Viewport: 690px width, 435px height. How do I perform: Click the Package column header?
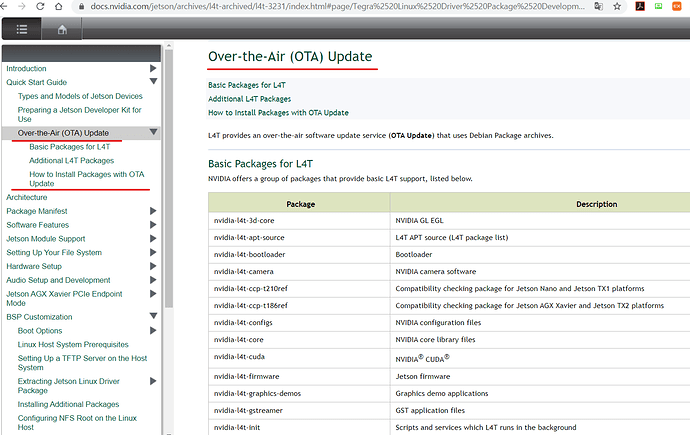(x=300, y=204)
